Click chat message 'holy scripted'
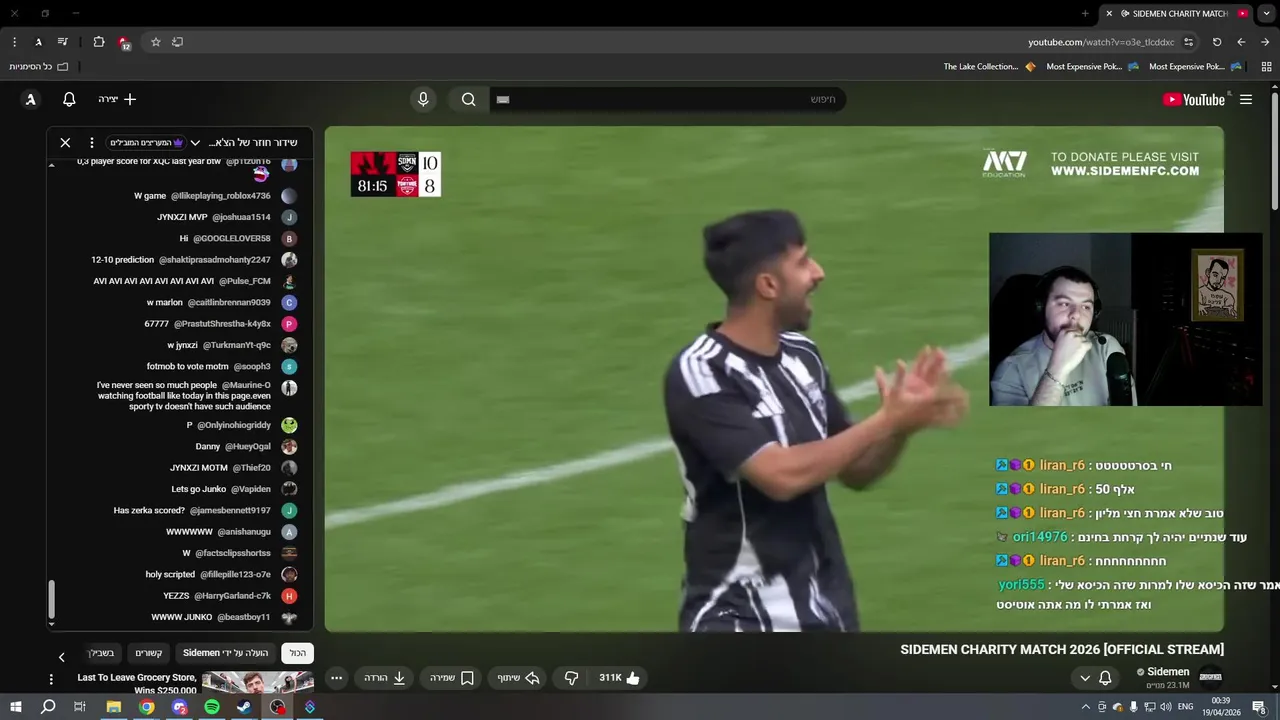1280x720 pixels. [x=170, y=574]
